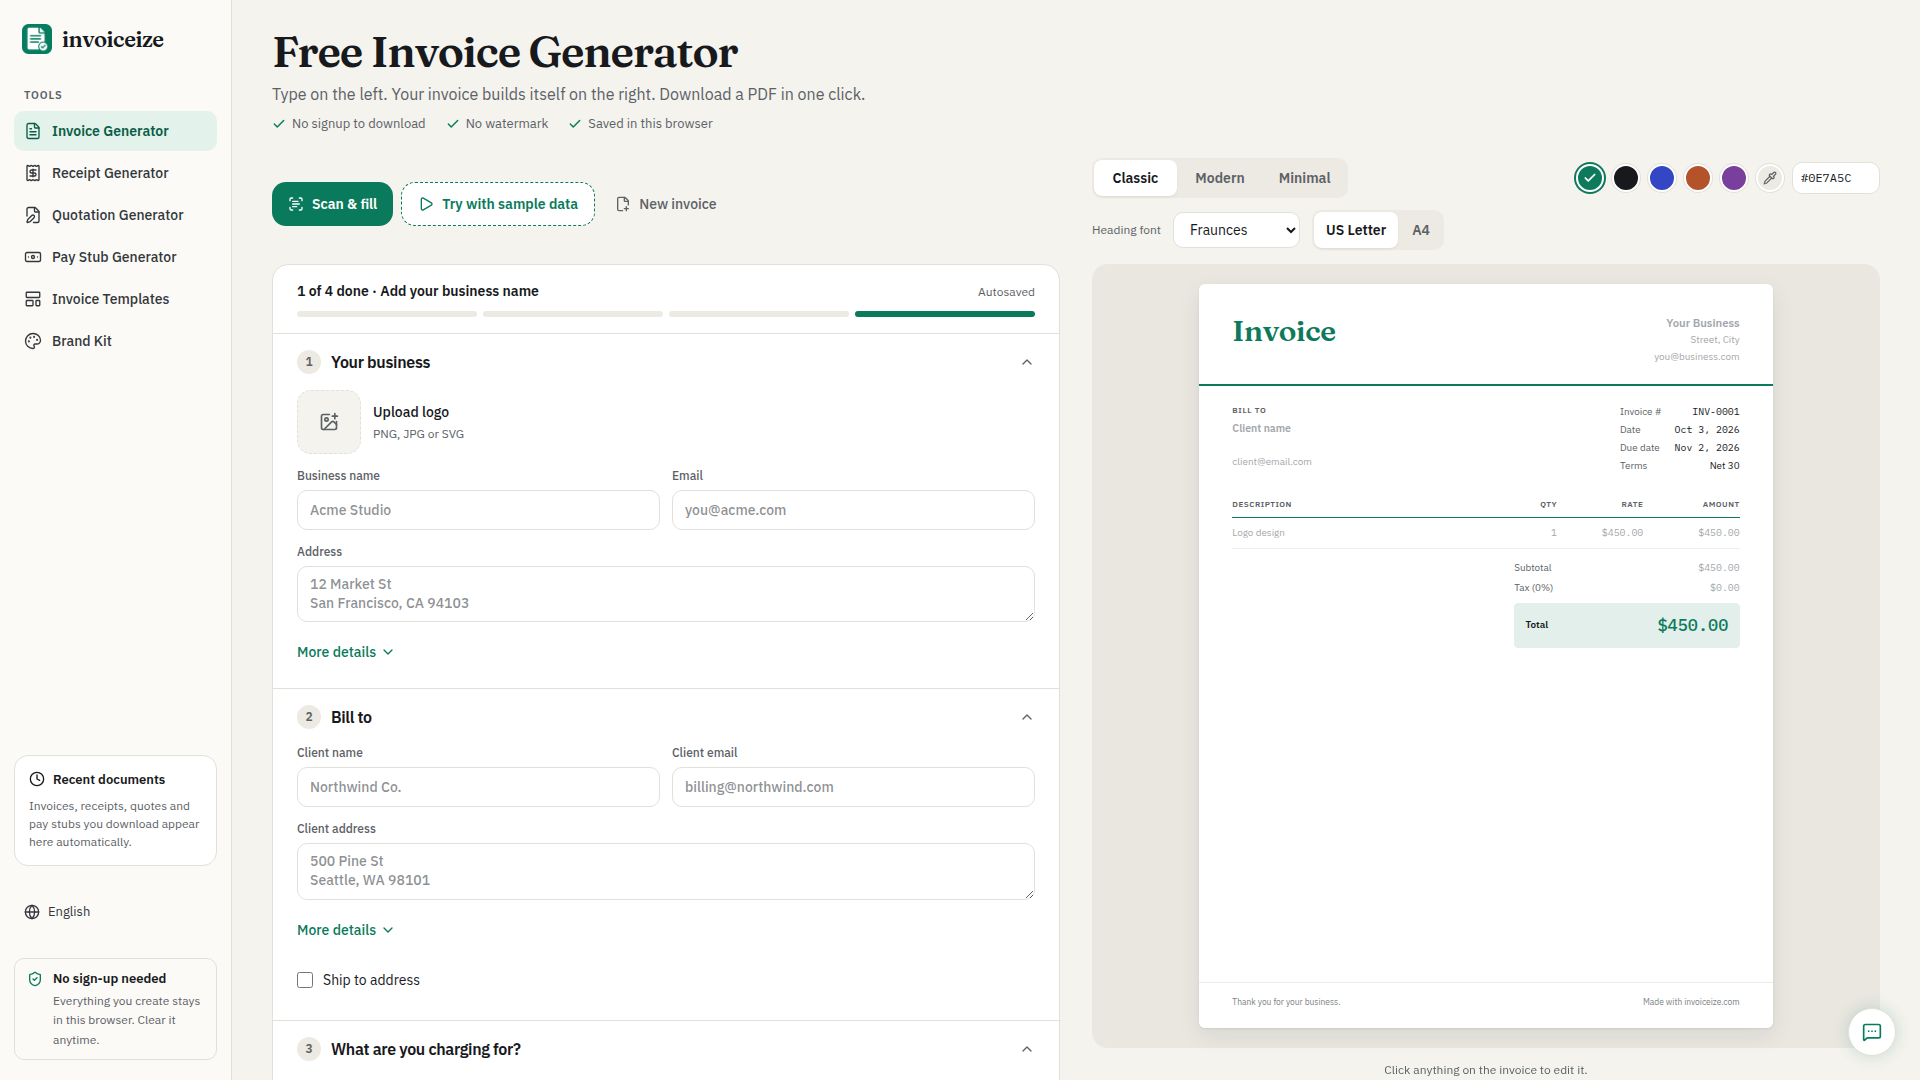Select the green color swatch

[1590, 178]
